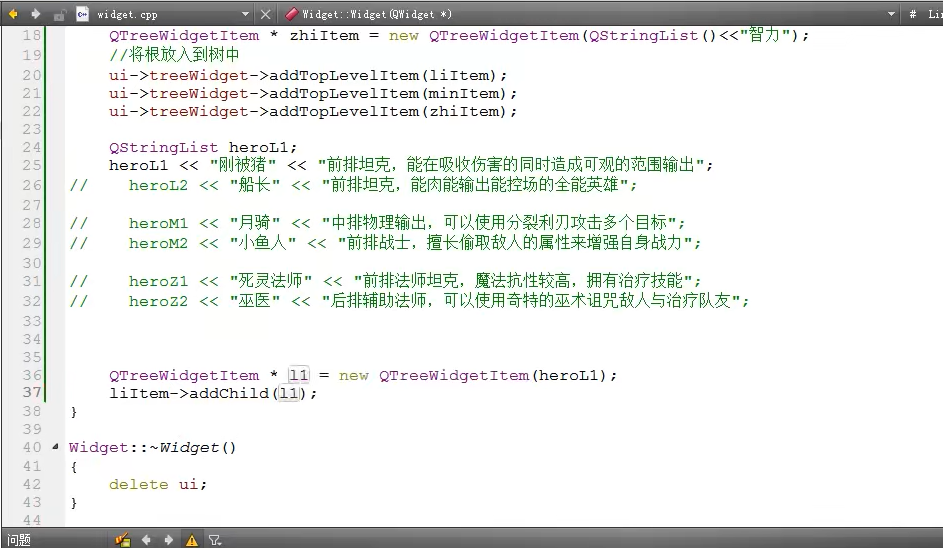943x548 pixels.
Task: Click the 问题 panel label
Action: [19, 540]
